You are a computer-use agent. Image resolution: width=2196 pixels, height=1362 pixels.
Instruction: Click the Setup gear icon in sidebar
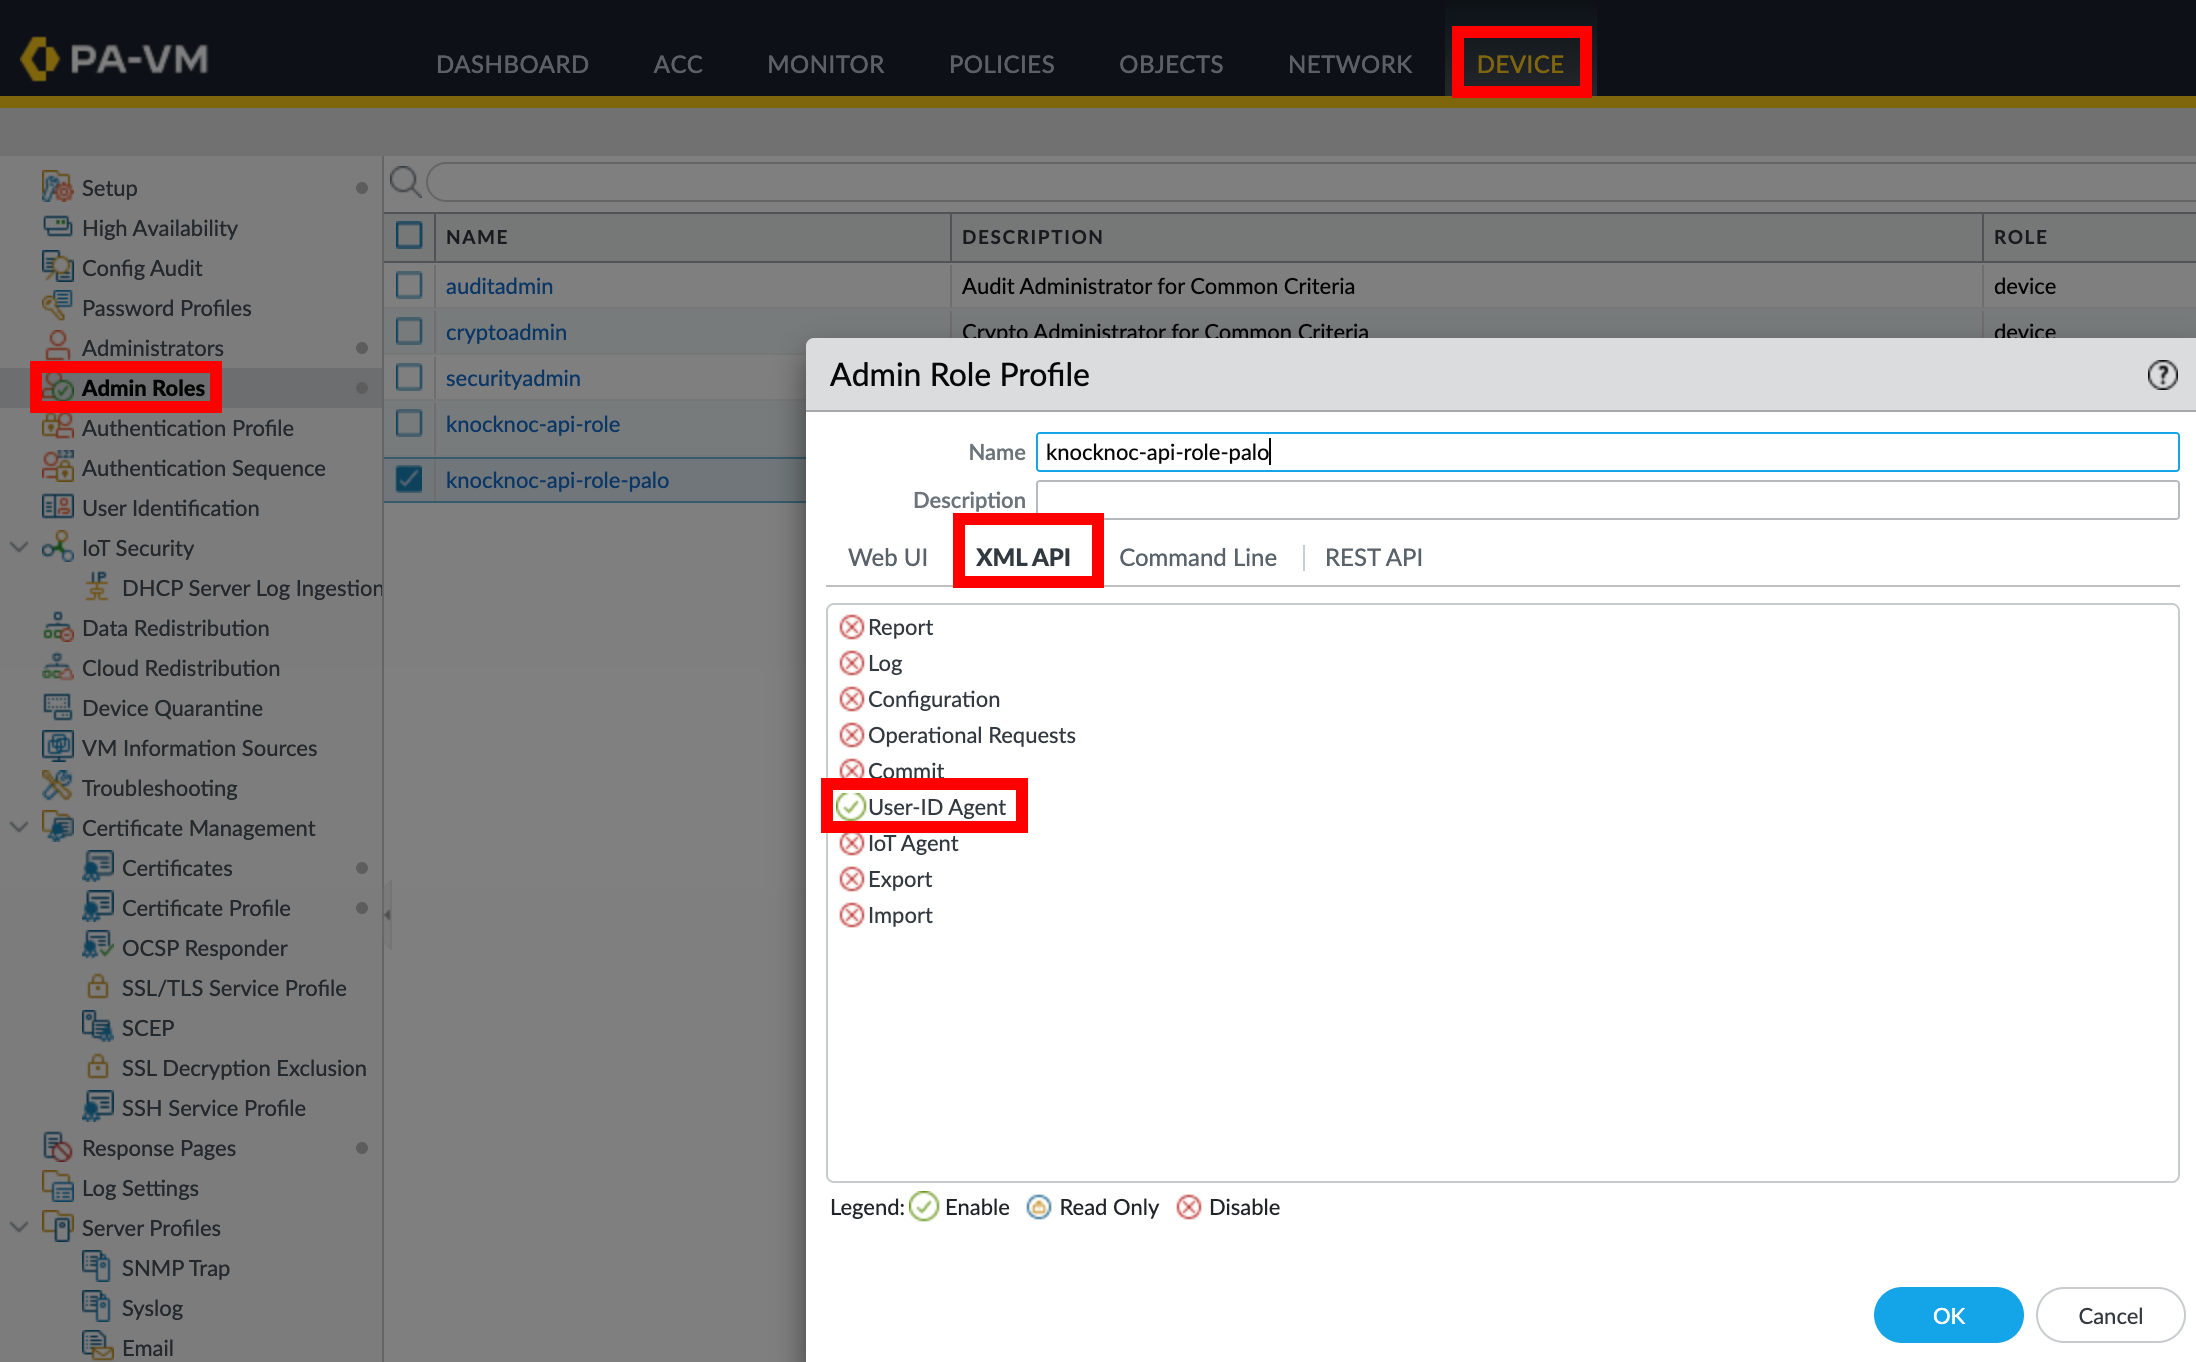pyautogui.click(x=57, y=187)
